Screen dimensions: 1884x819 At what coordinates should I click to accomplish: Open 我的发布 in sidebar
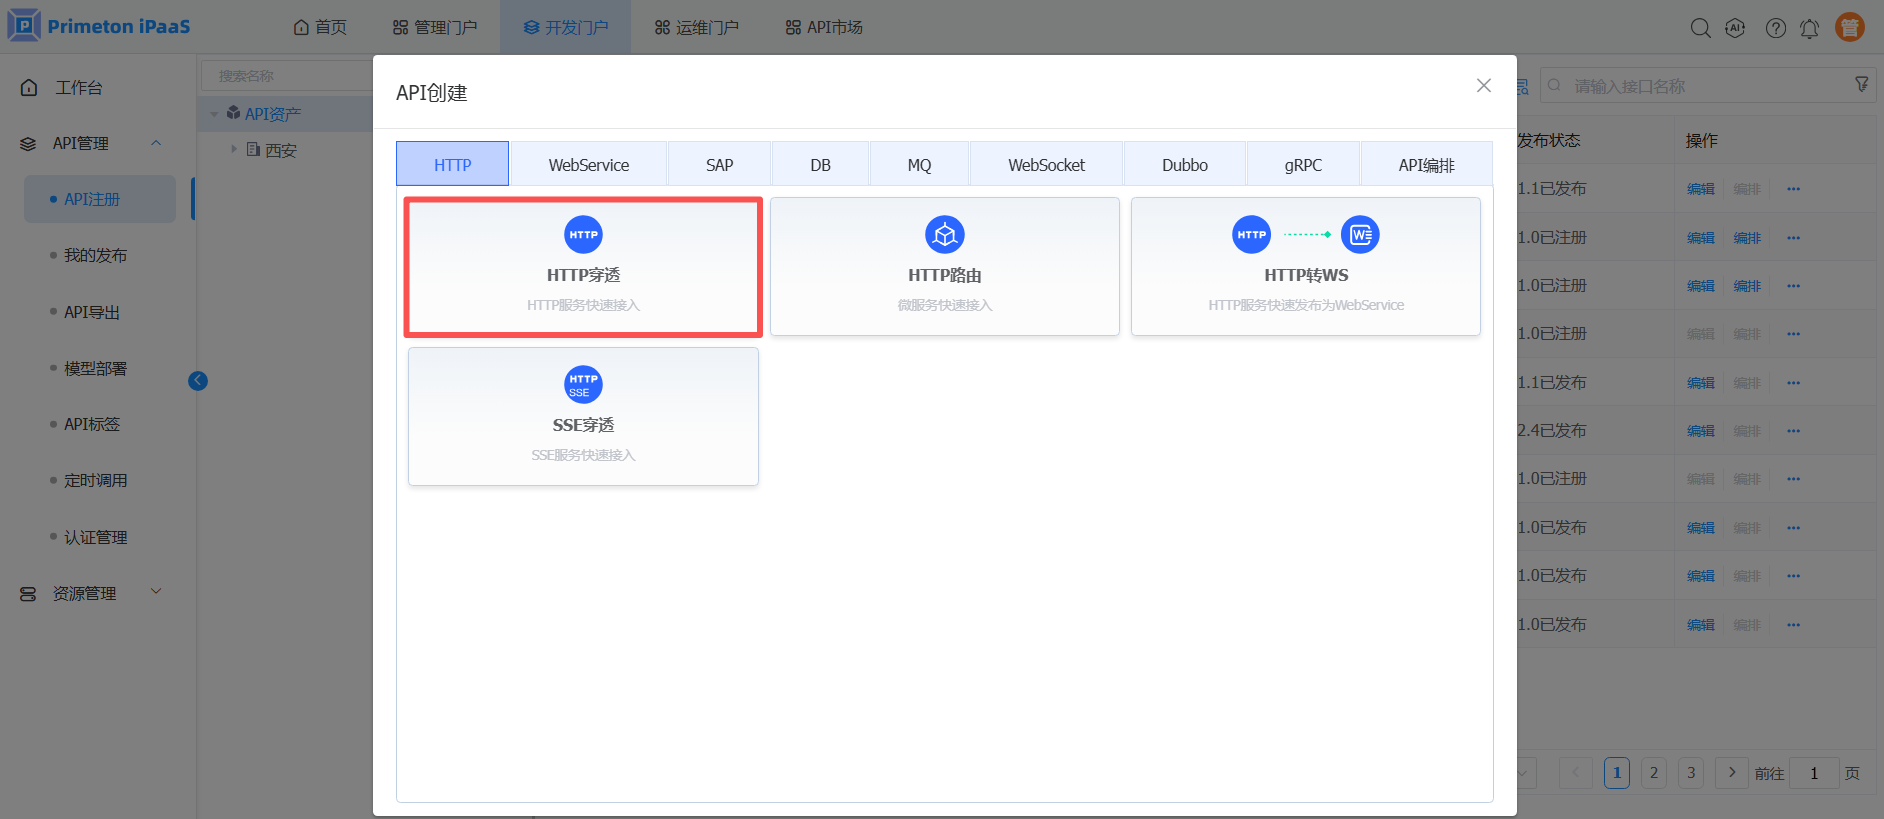95,256
